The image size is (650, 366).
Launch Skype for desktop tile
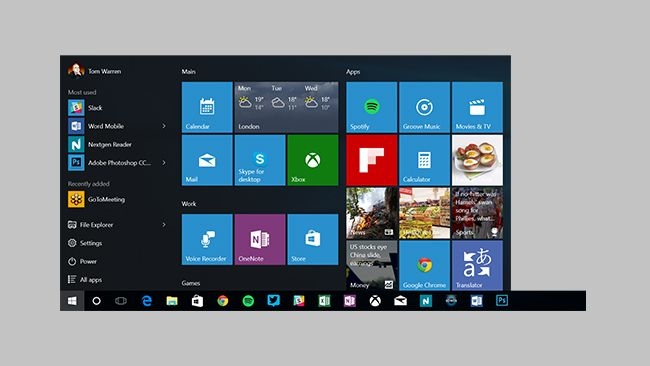click(260, 160)
